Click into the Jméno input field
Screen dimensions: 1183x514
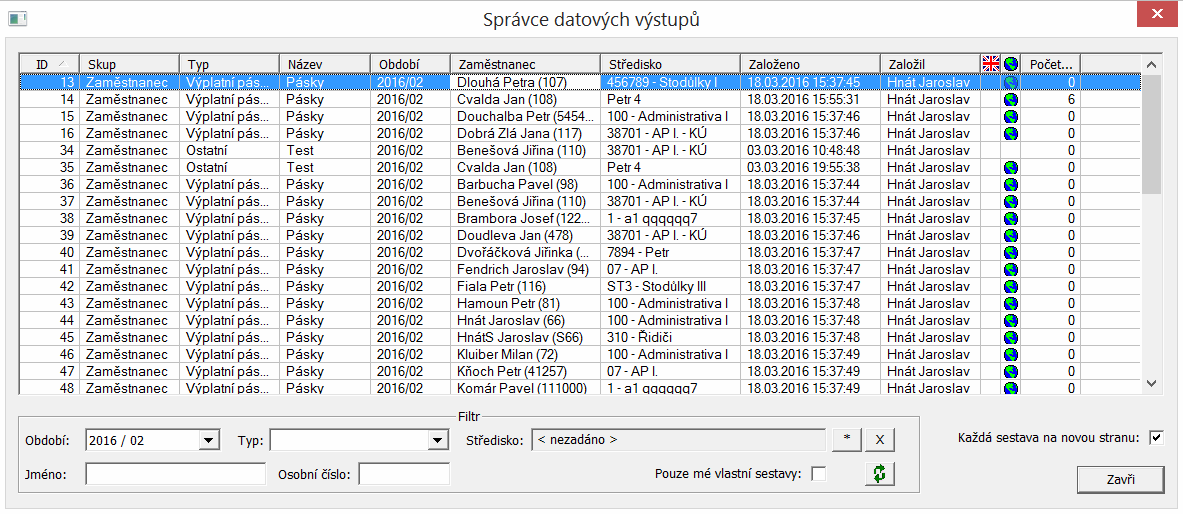[x=176, y=474]
